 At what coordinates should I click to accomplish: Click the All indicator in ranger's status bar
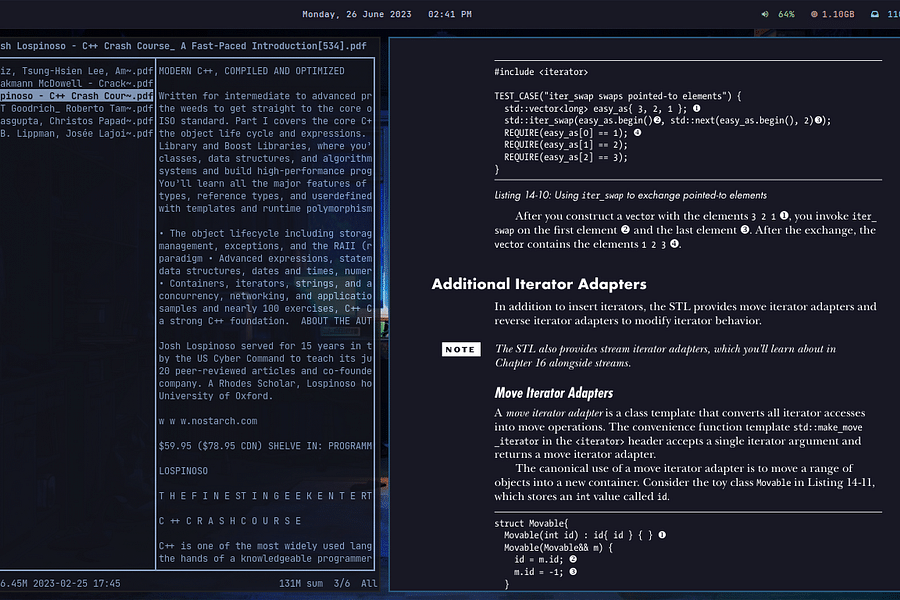click(369, 581)
